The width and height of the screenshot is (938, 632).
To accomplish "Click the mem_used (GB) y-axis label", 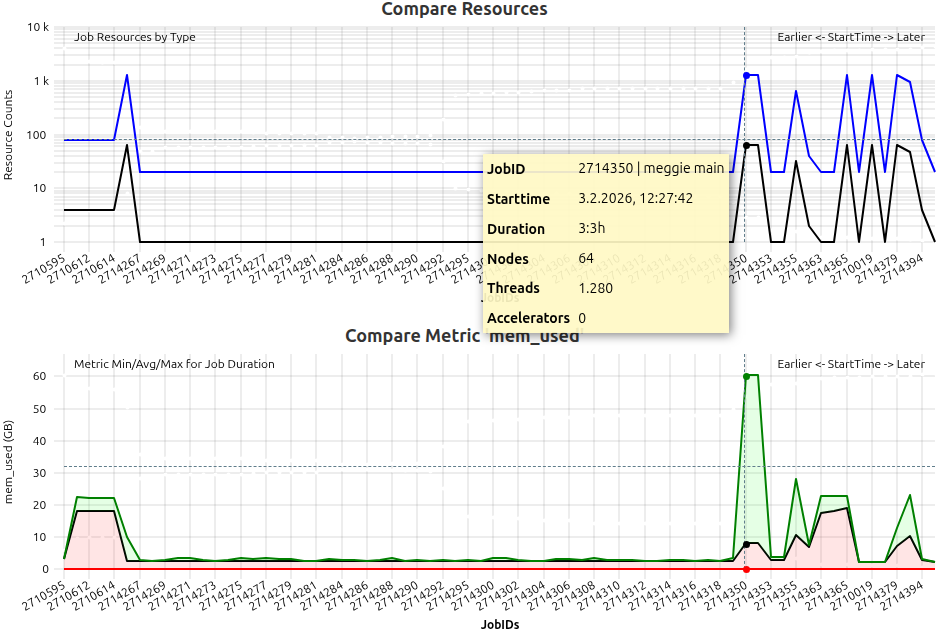I will pos(10,462).
